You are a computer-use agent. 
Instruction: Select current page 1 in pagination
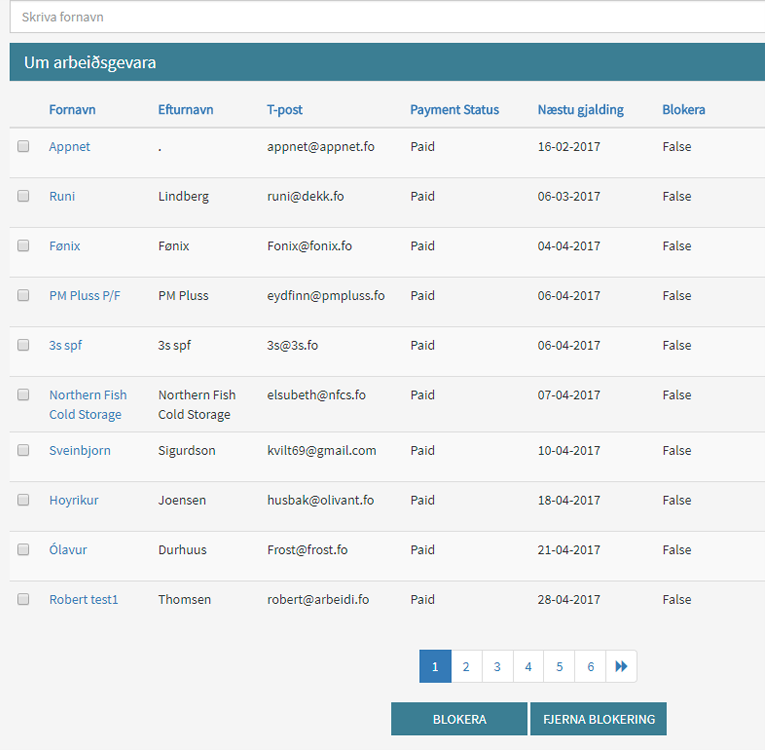coord(435,666)
